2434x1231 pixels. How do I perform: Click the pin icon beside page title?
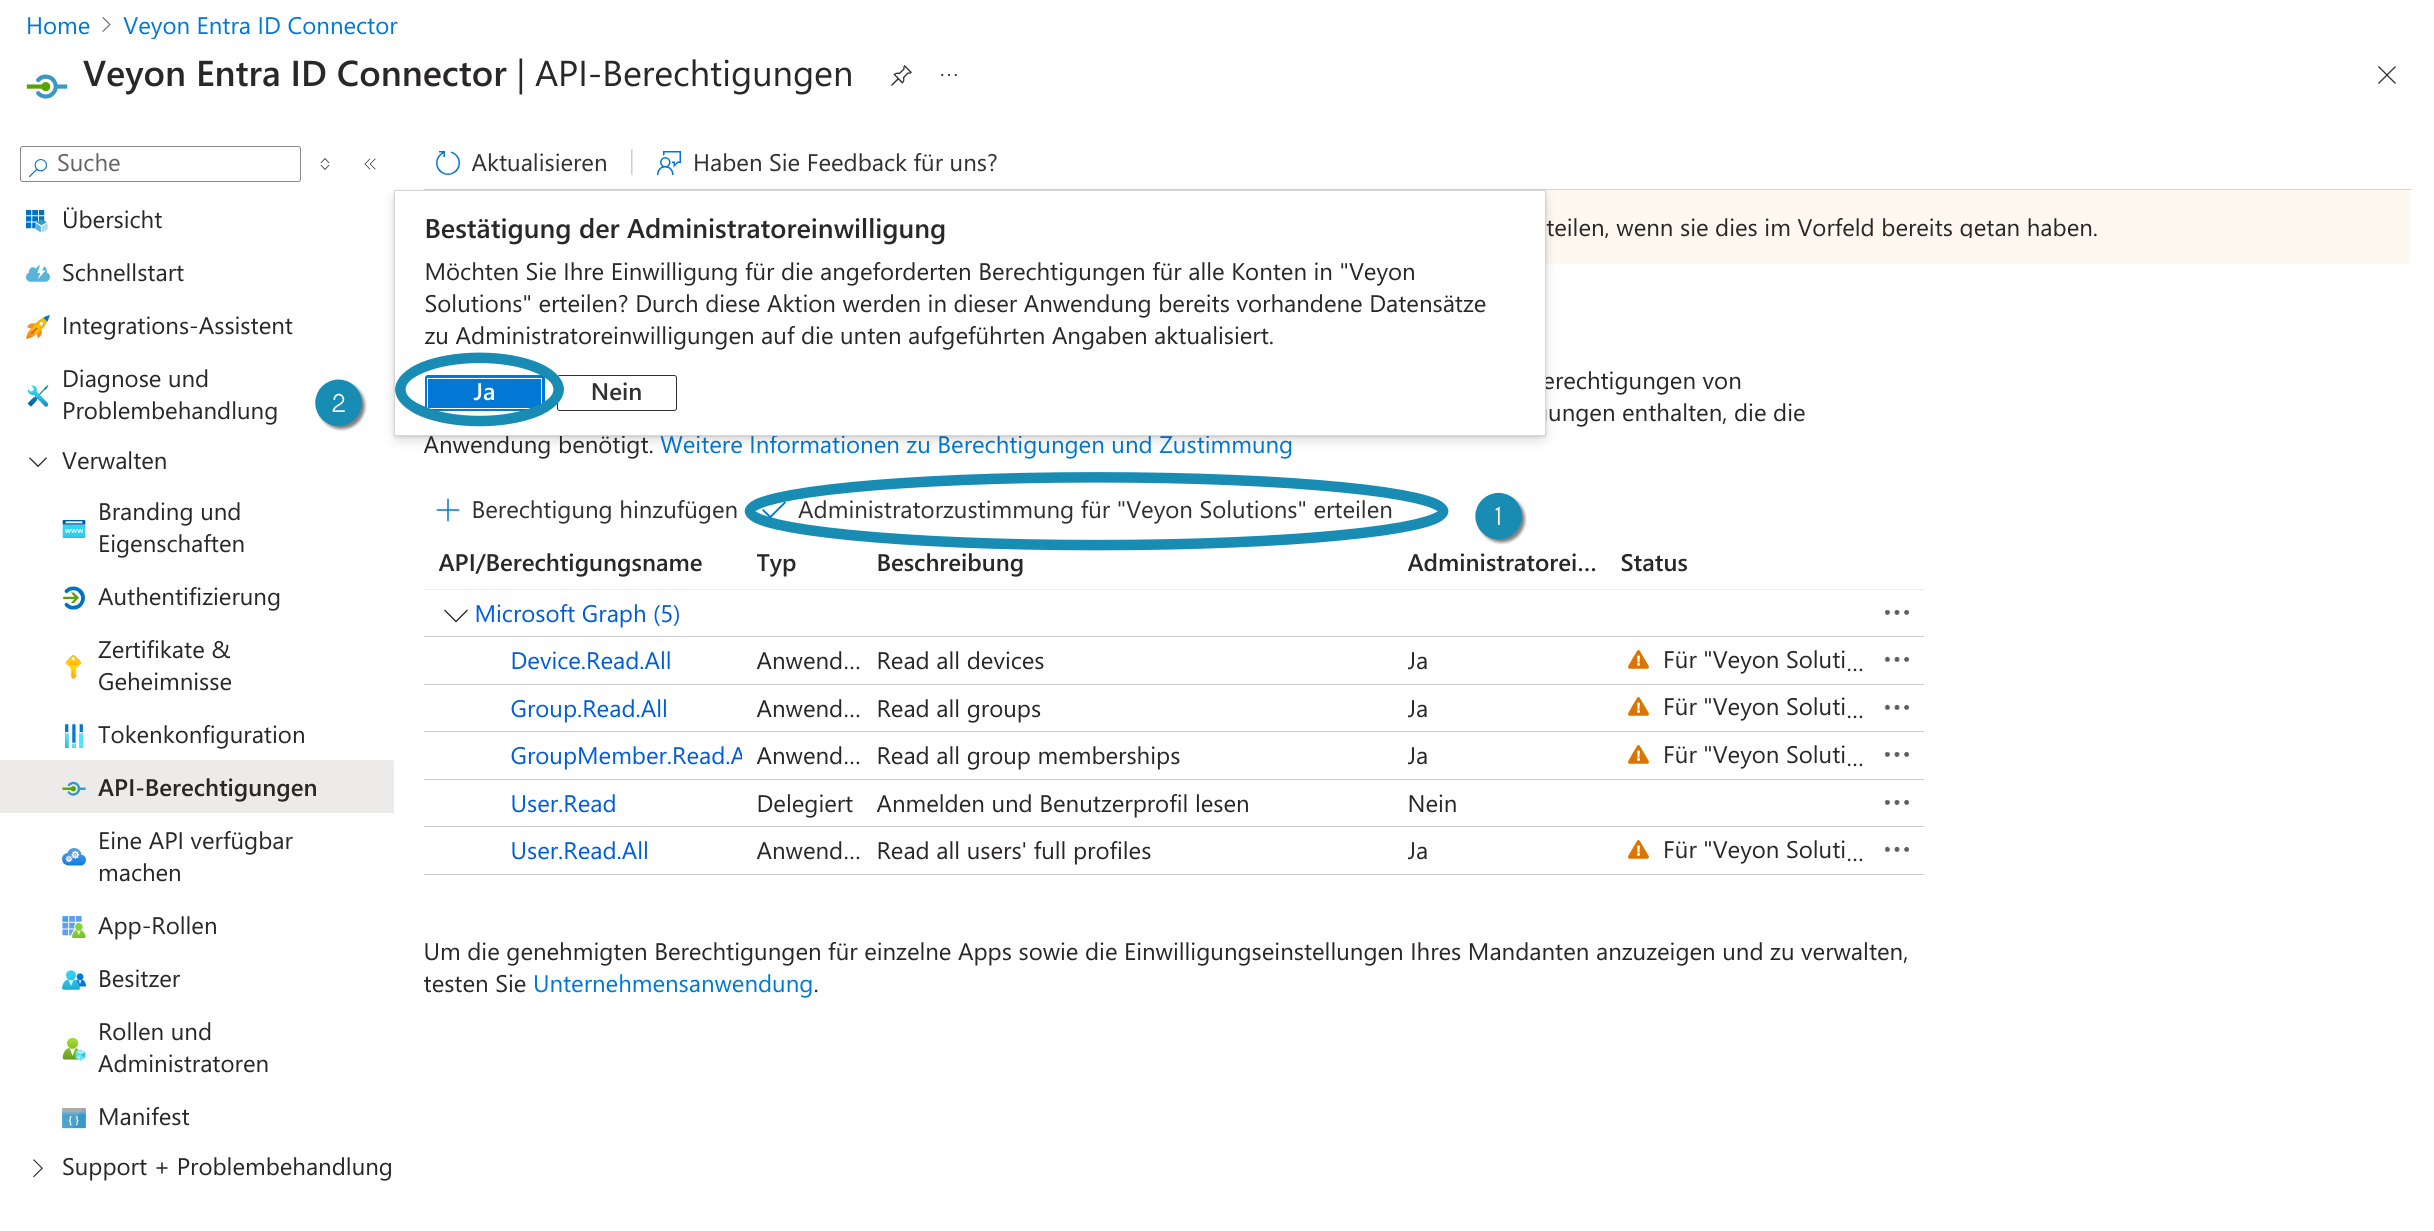coord(900,76)
